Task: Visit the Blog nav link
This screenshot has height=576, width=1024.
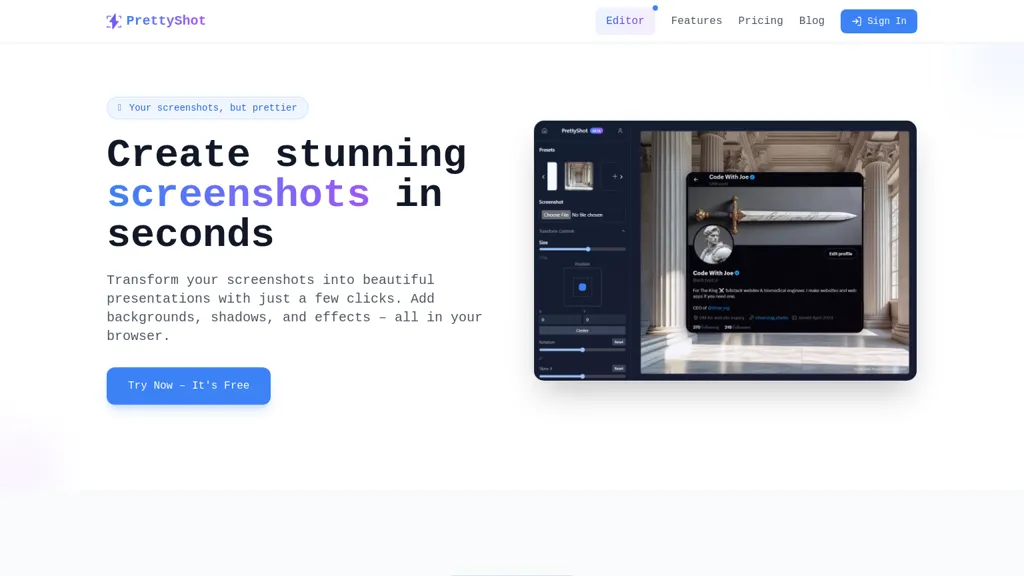Action: pos(812,21)
